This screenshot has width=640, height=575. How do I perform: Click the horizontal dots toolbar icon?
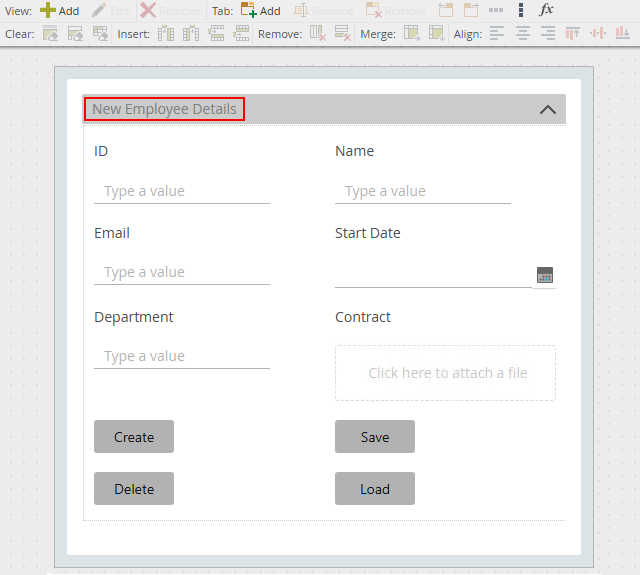(x=496, y=10)
